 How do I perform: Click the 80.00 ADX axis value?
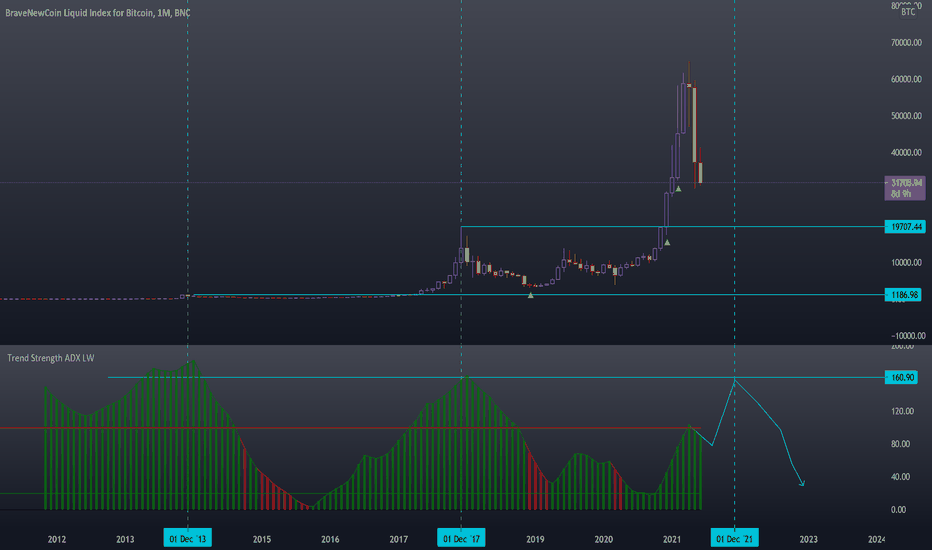click(x=902, y=444)
